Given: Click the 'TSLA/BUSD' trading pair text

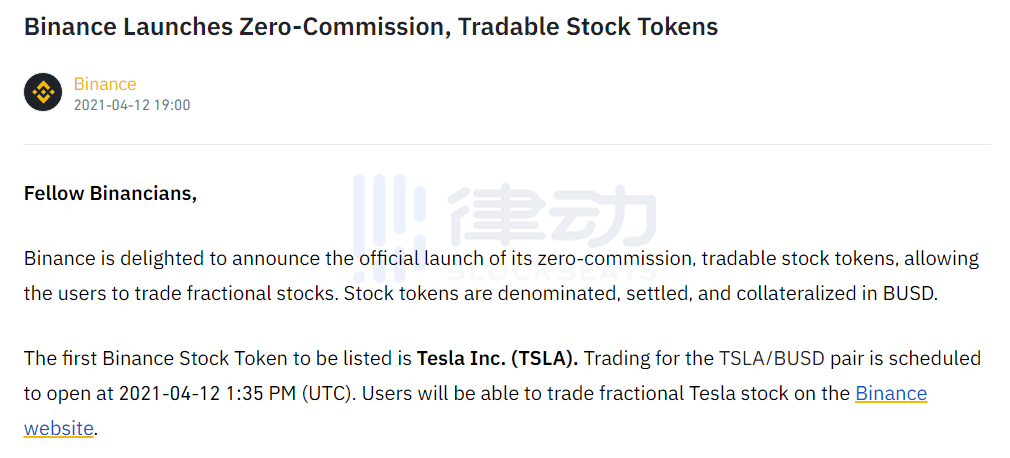Looking at the screenshot, I should (x=770, y=358).
